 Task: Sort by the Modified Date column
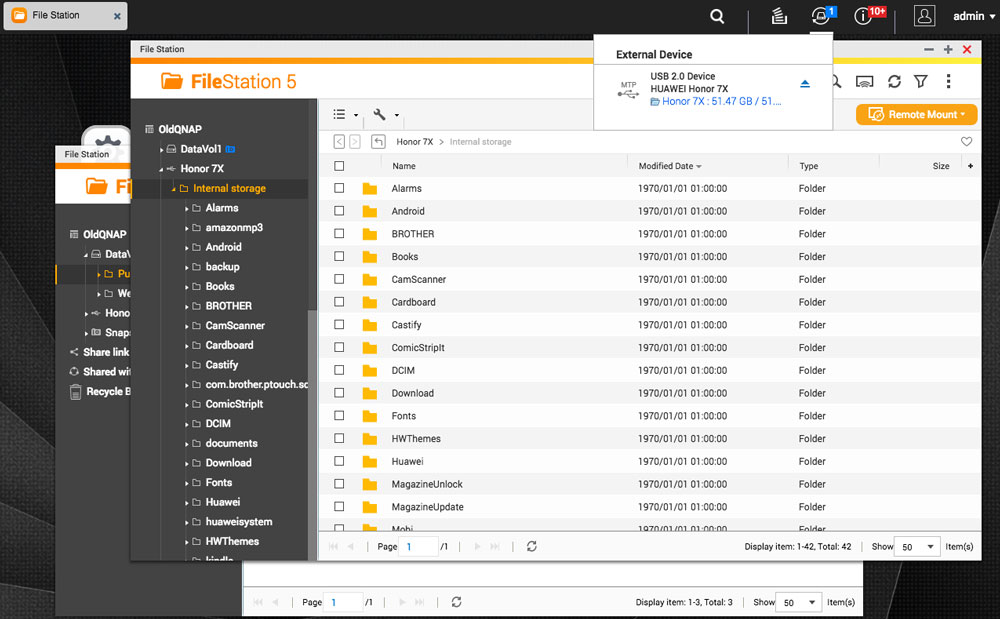coord(666,166)
